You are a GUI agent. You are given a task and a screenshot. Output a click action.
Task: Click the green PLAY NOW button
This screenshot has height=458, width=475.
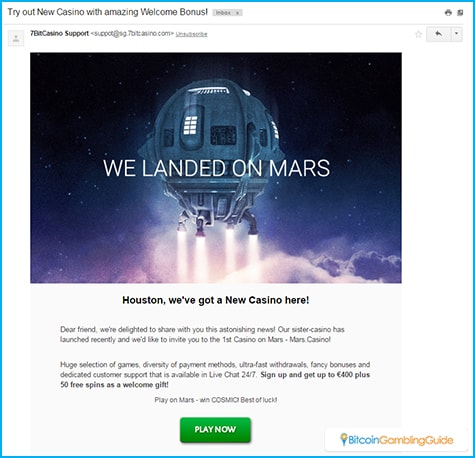(215, 430)
